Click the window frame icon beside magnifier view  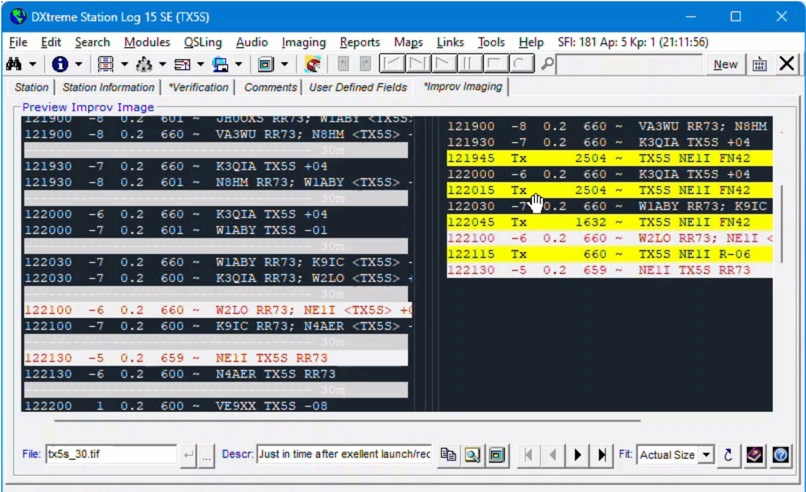click(x=497, y=455)
